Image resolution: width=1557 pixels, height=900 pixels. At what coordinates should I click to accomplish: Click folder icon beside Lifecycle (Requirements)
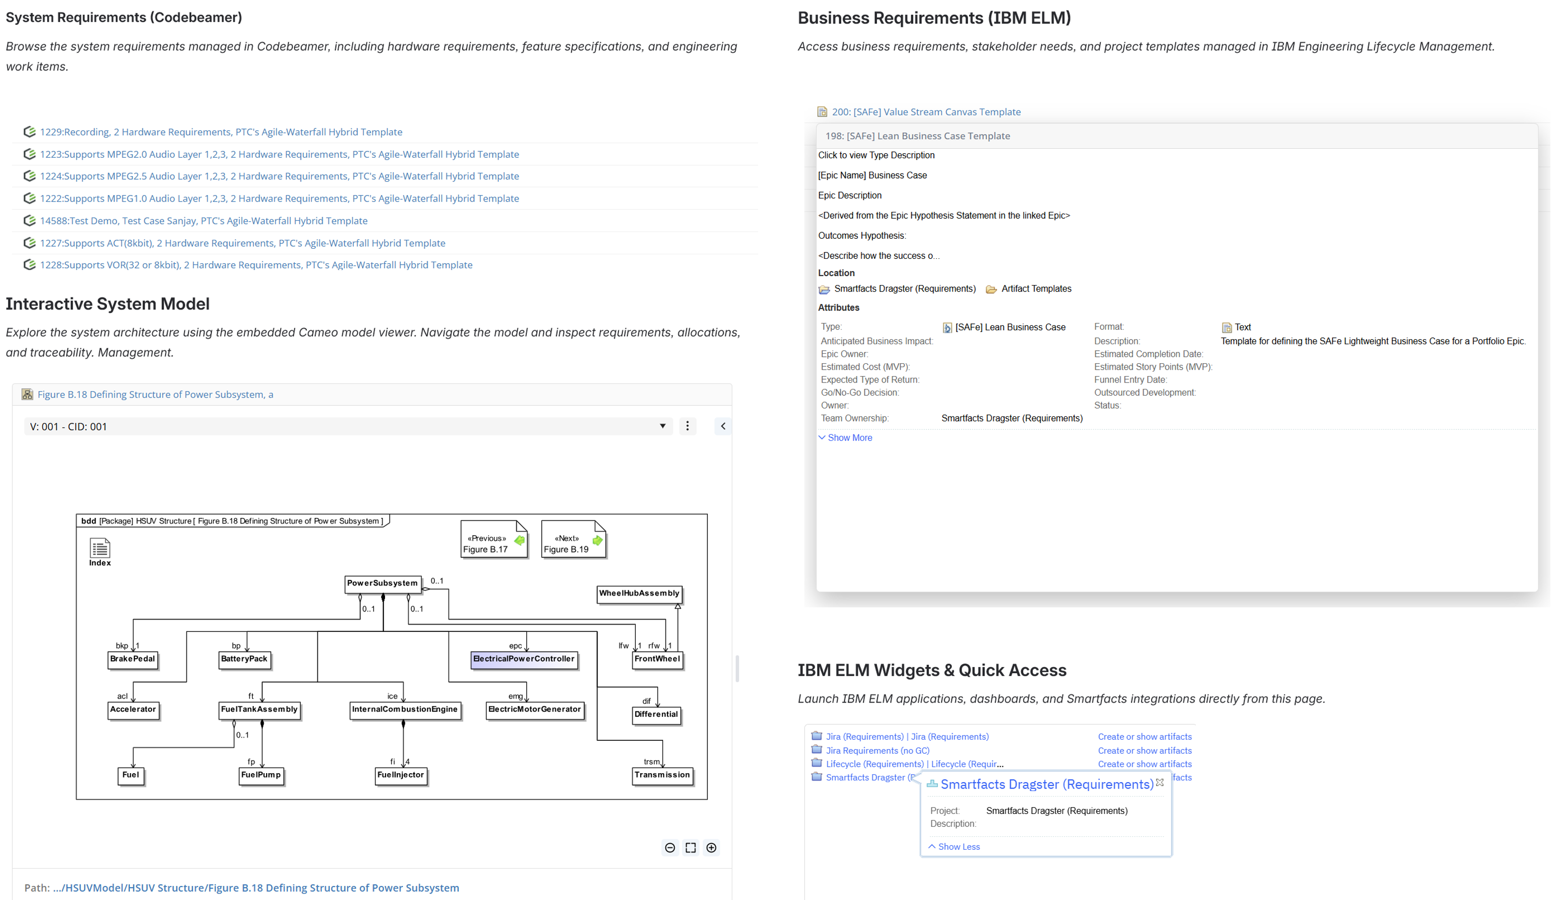(x=817, y=763)
